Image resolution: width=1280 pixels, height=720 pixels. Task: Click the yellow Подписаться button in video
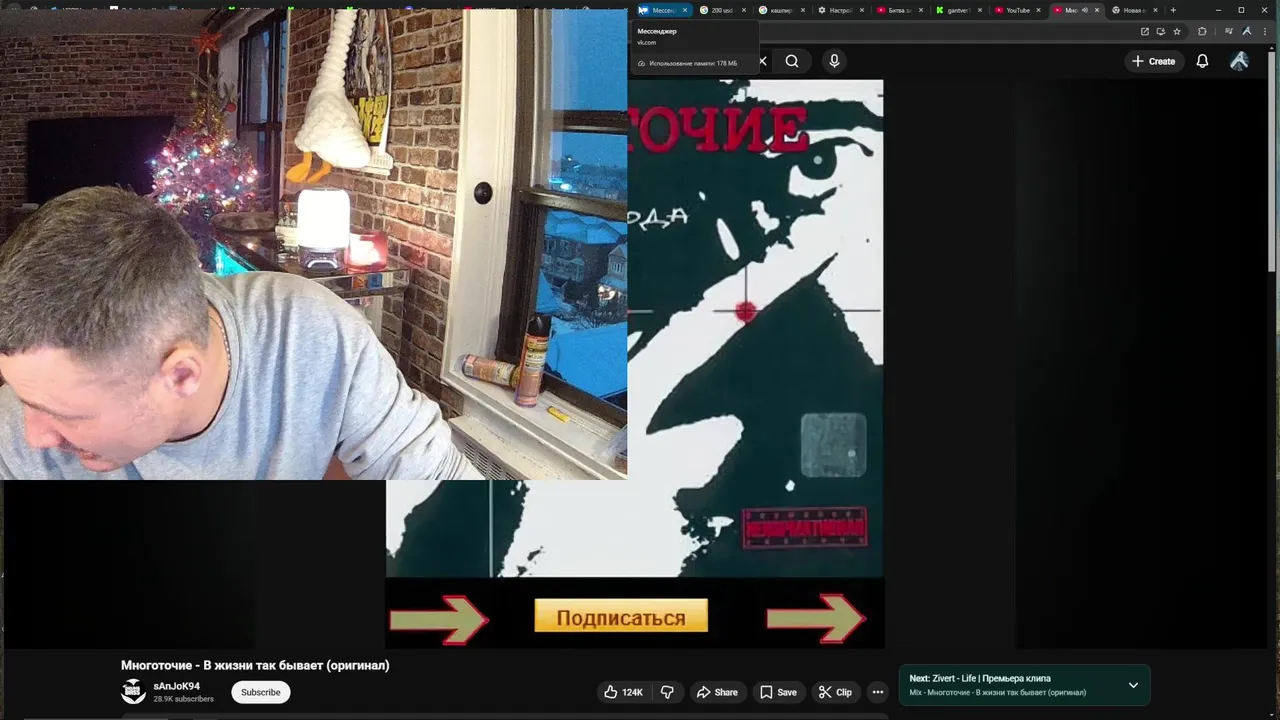pyautogui.click(x=621, y=617)
